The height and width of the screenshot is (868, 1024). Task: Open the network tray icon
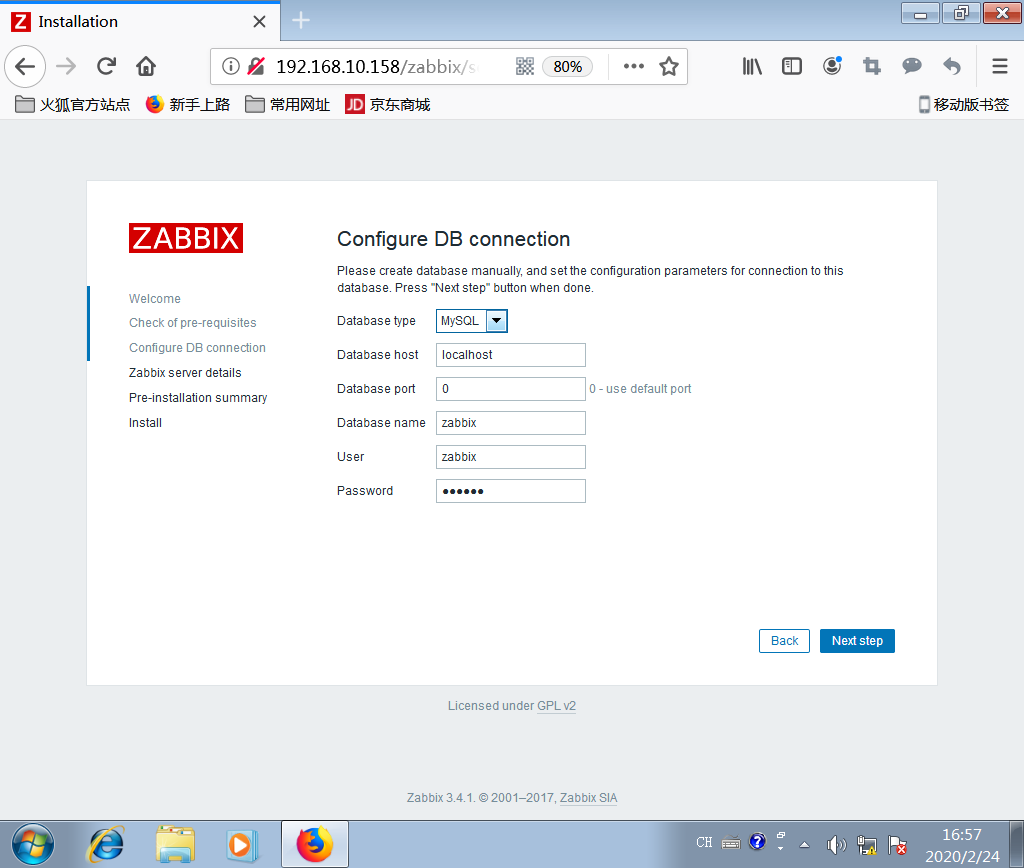click(x=867, y=844)
